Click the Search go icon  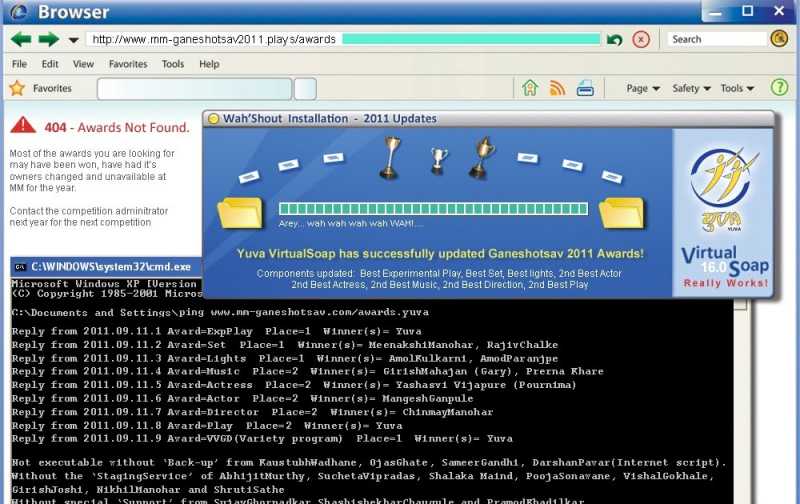780,39
